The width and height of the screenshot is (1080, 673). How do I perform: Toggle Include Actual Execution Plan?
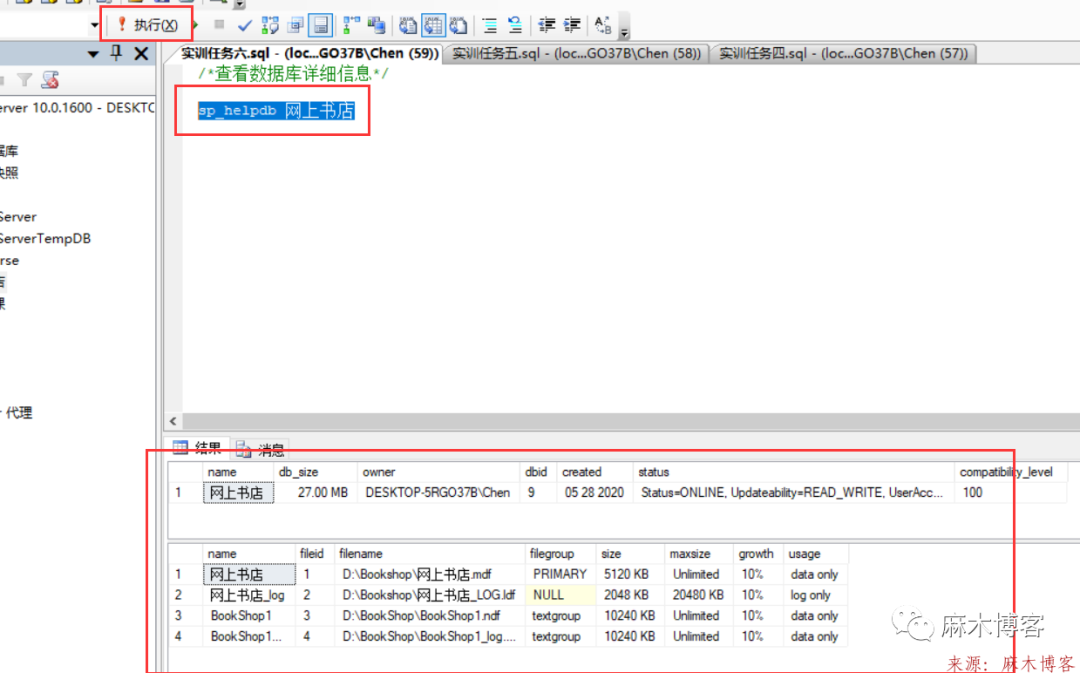(x=351, y=25)
